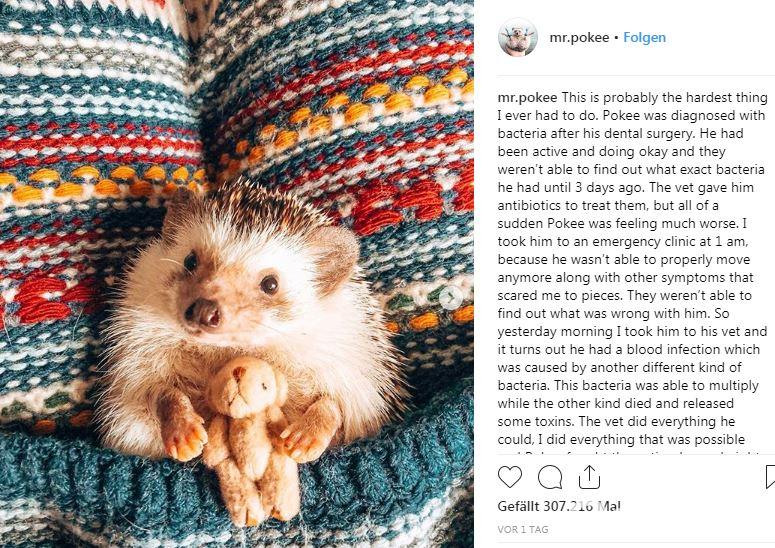Image resolution: width=775 pixels, height=548 pixels.
Task: View likers via Gefällt 307.216 Mal
Action: [x=559, y=507]
